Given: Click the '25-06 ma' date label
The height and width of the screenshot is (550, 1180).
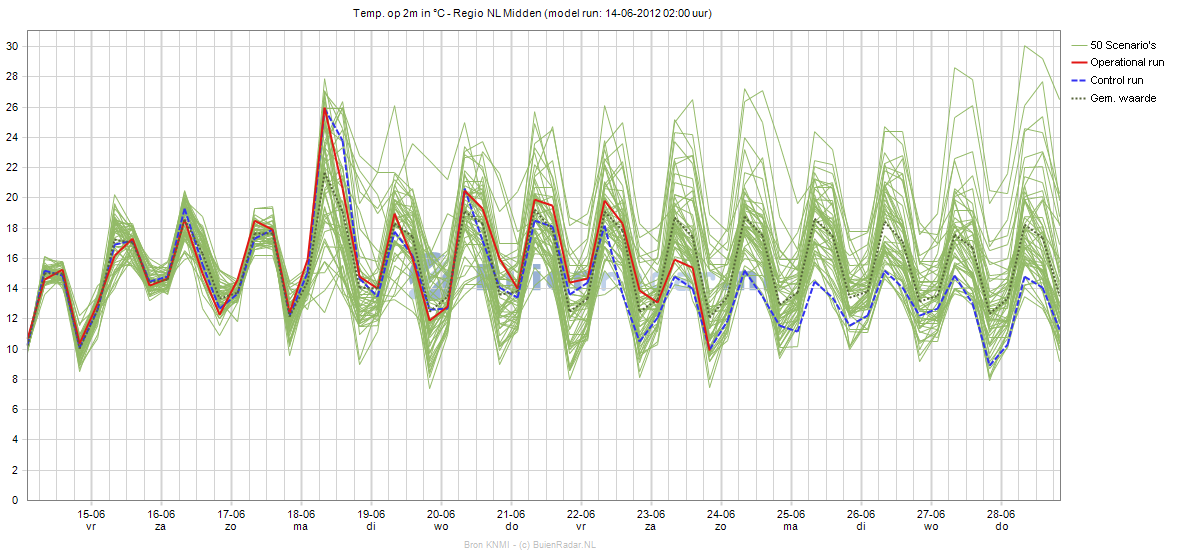Looking at the screenshot, I should click(x=791, y=521).
